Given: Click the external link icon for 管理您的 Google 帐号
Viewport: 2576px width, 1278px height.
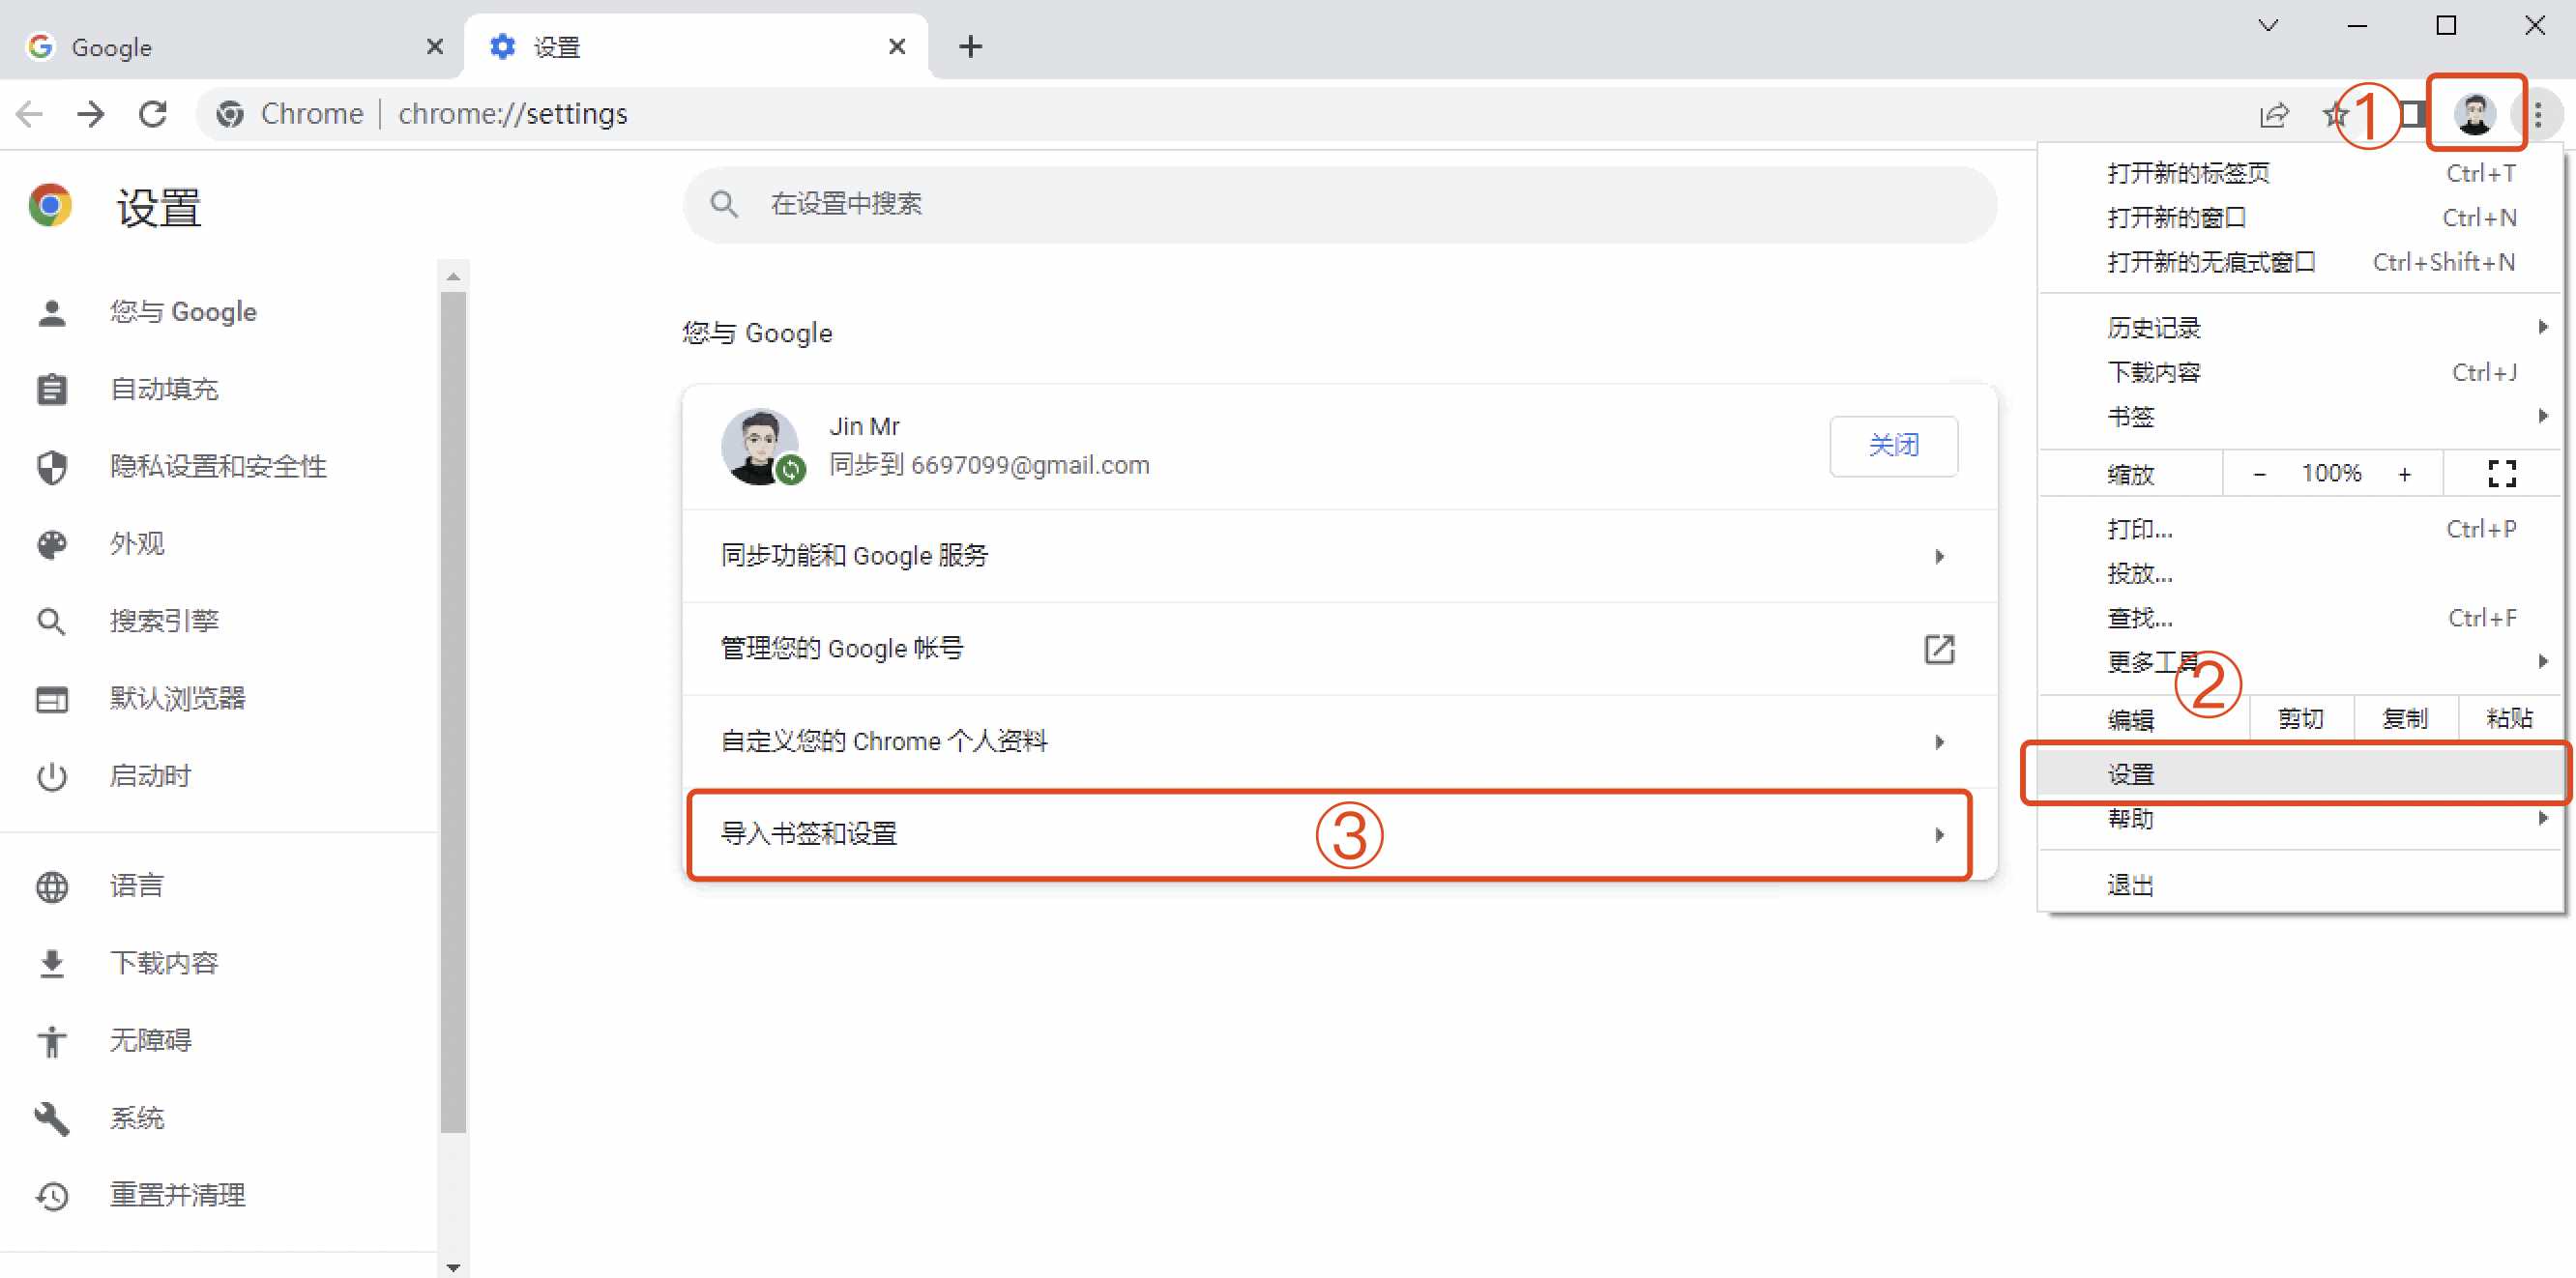Looking at the screenshot, I should click(x=1938, y=649).
